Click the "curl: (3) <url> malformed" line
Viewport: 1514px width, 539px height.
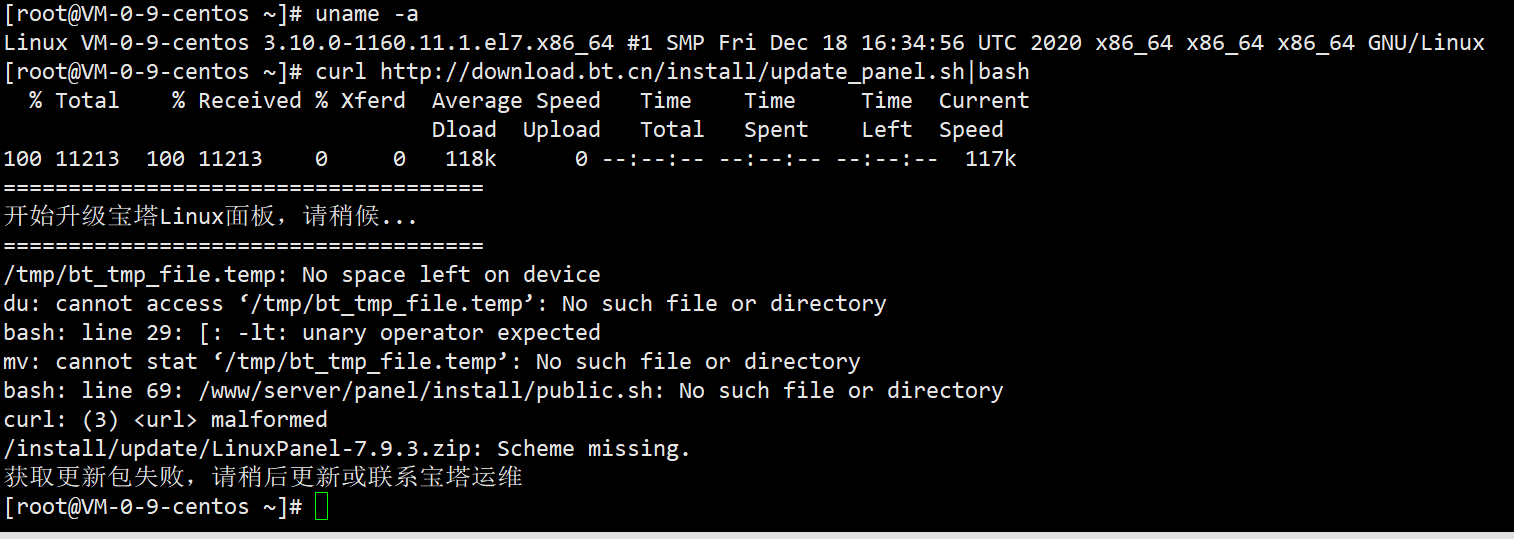[166, 420]
